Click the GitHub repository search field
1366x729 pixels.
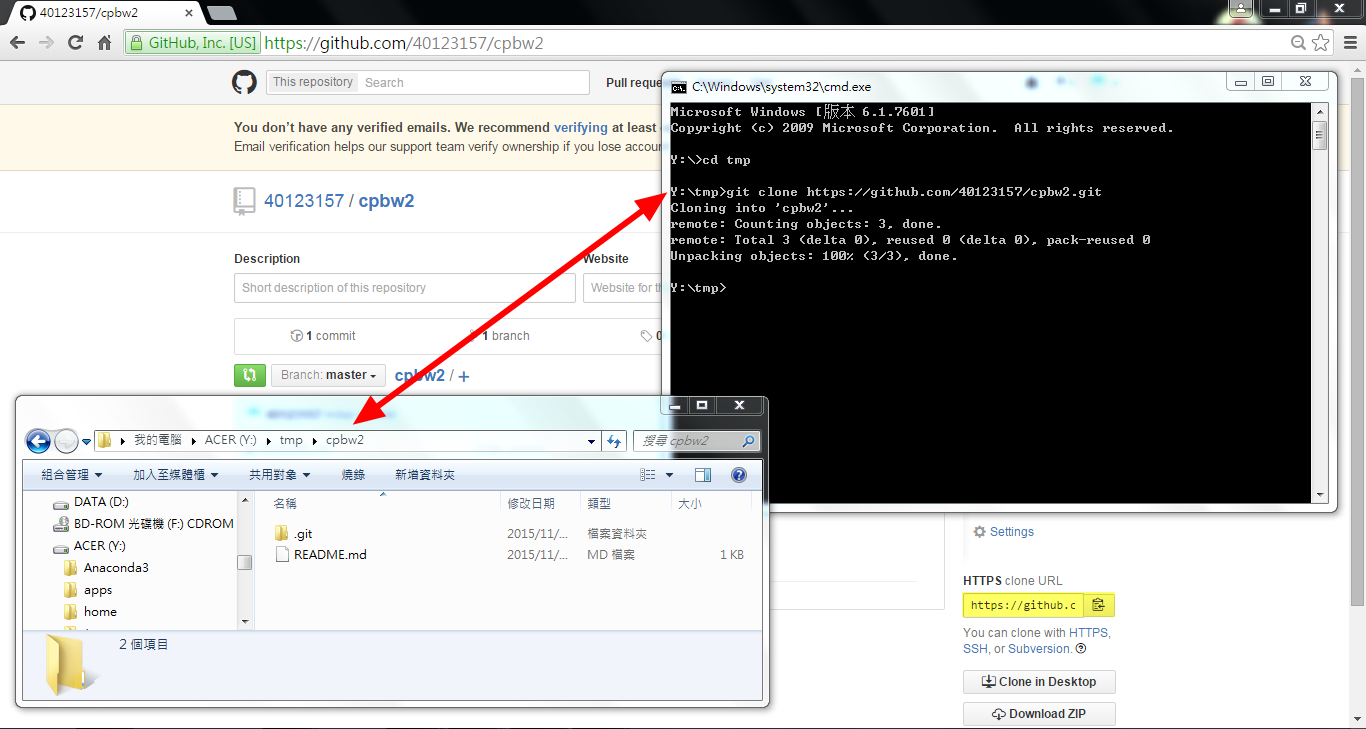473,83
